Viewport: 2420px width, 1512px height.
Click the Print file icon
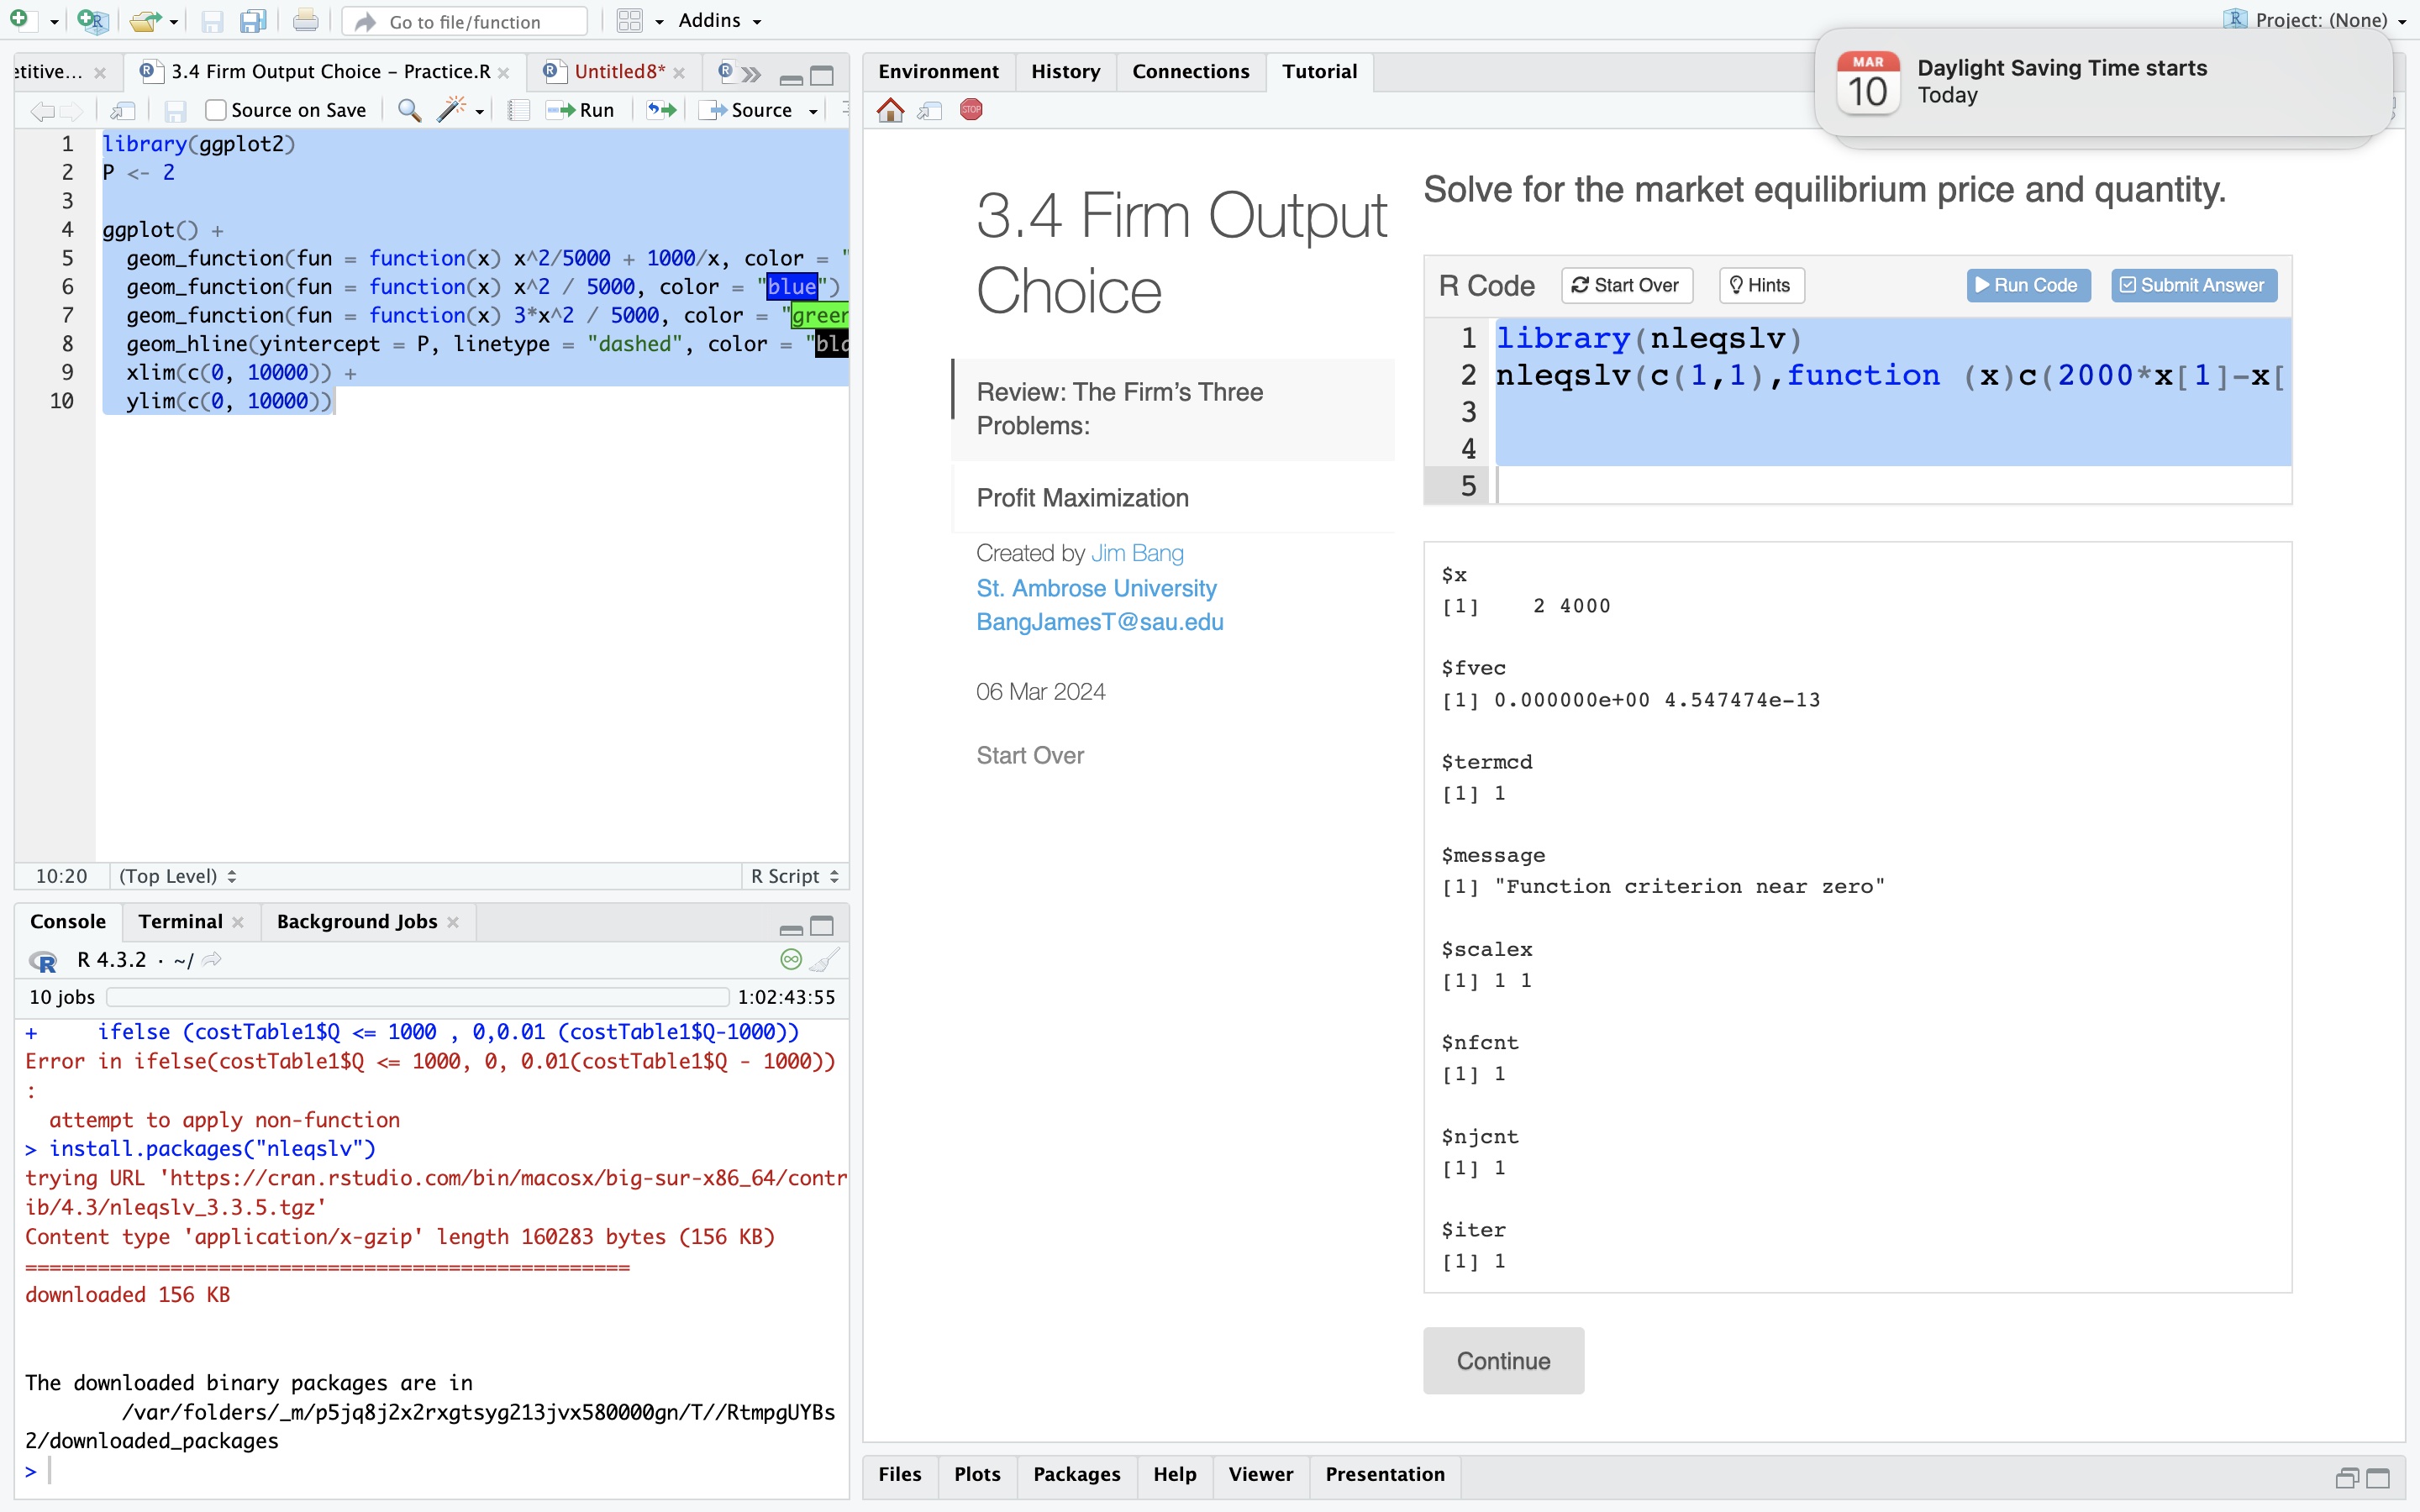point(306,20)
